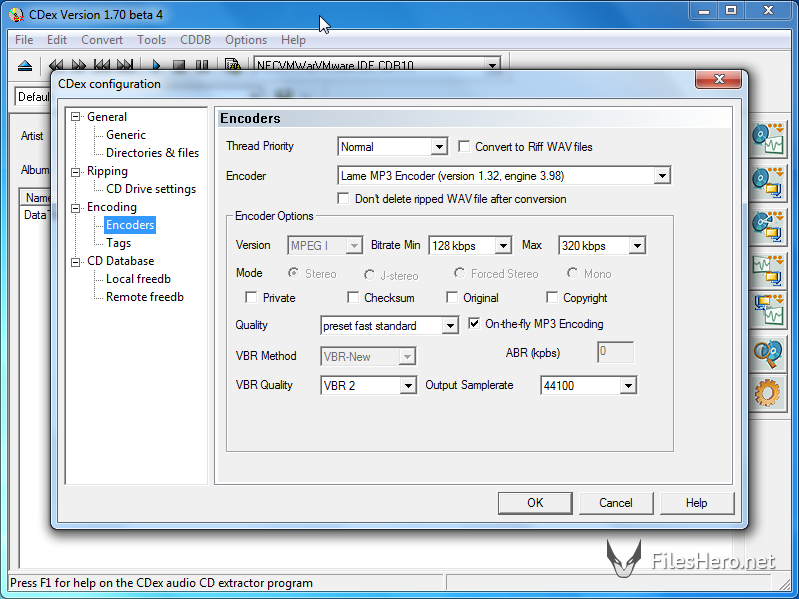Click the extract partial CD track icon
799x599 pixels.
(x=768, y=226)
